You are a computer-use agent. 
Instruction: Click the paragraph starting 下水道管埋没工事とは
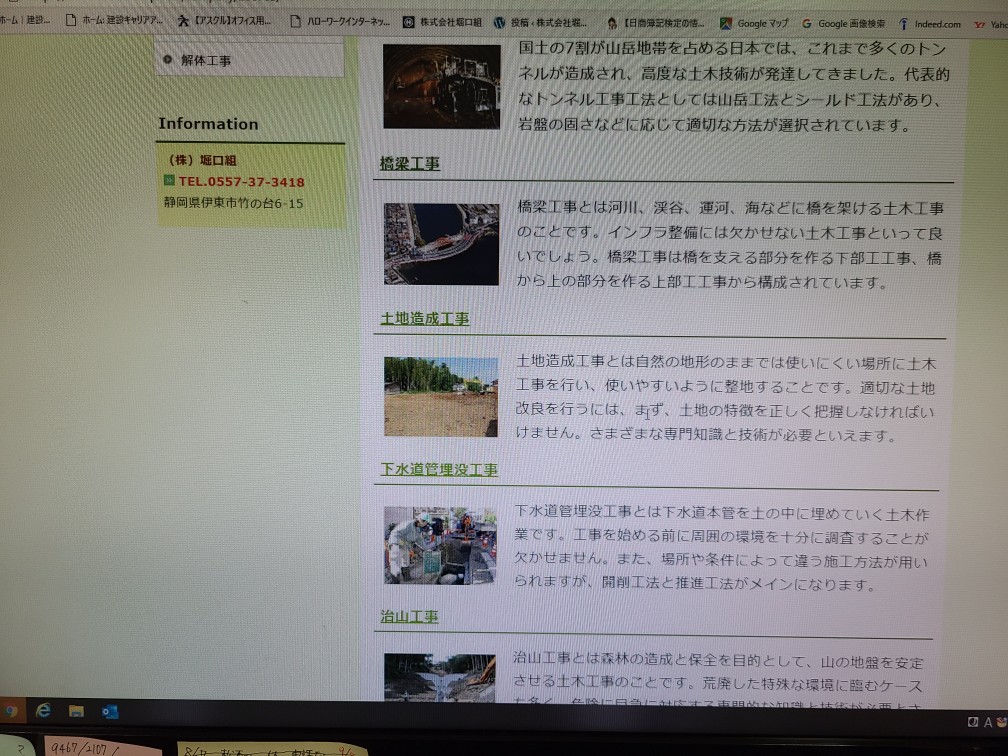(721, 548)
